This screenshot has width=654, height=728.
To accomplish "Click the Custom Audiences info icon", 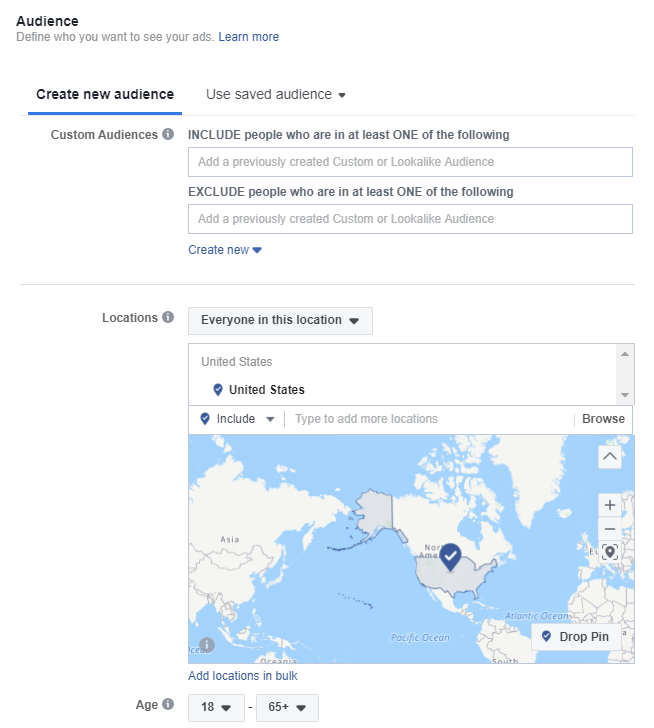I will [169, 135].
